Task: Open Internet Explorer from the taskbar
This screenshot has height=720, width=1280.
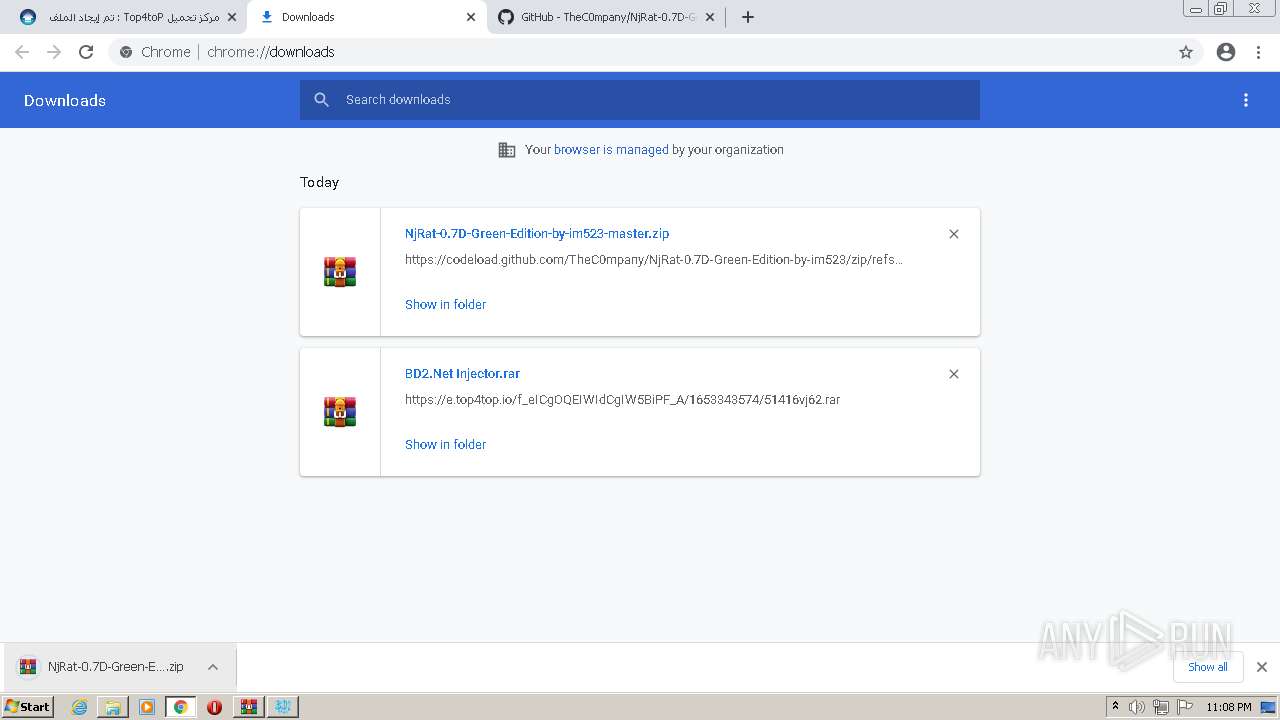Action: (80, 707)
